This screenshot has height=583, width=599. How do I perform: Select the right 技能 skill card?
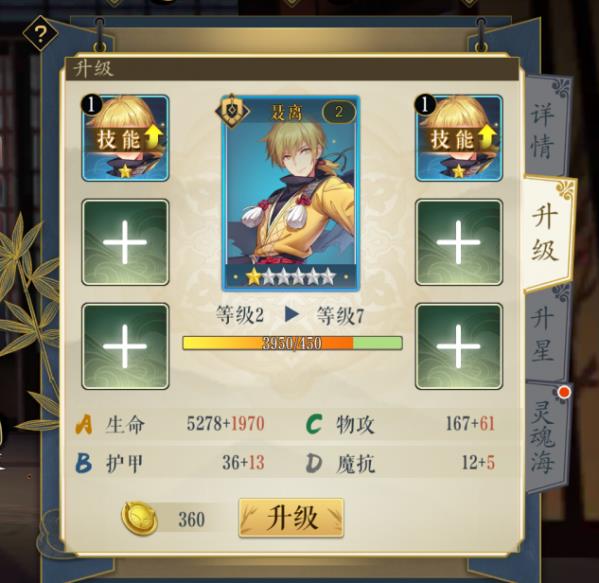click(459, 138)
